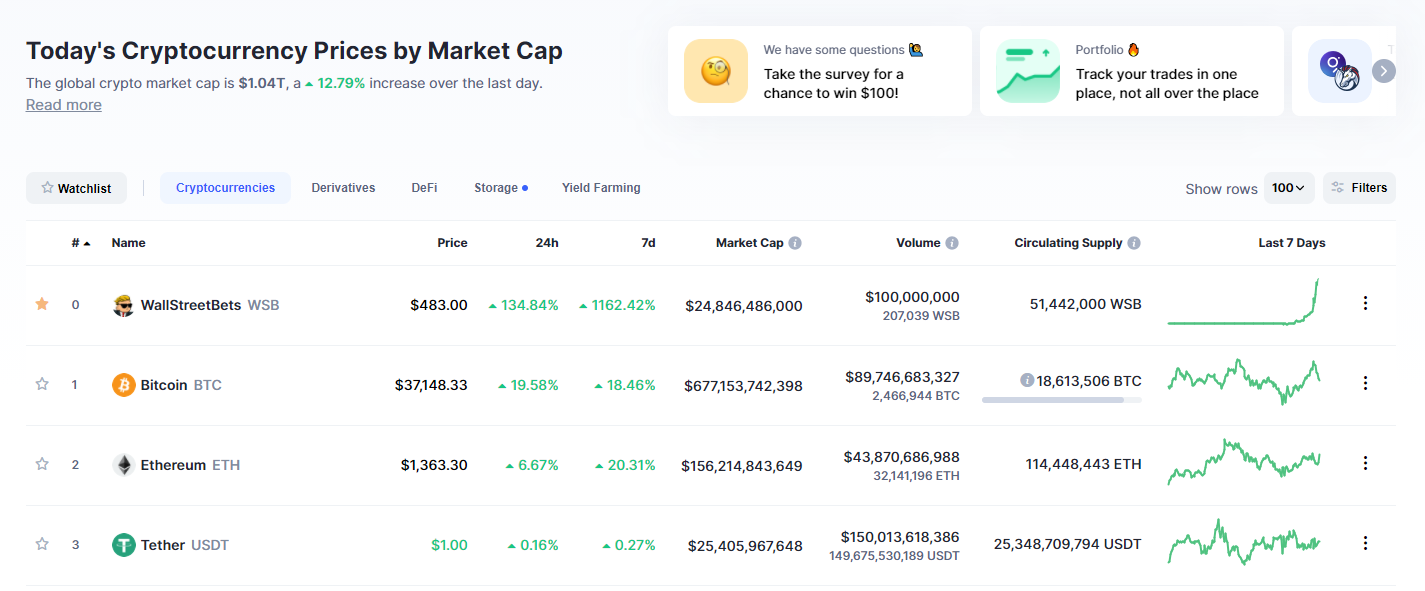The width and height of the screenshot is (1425, 591).
Task: Click info icon beside Circulating Supply header
Action: (x=1134, y=243)
